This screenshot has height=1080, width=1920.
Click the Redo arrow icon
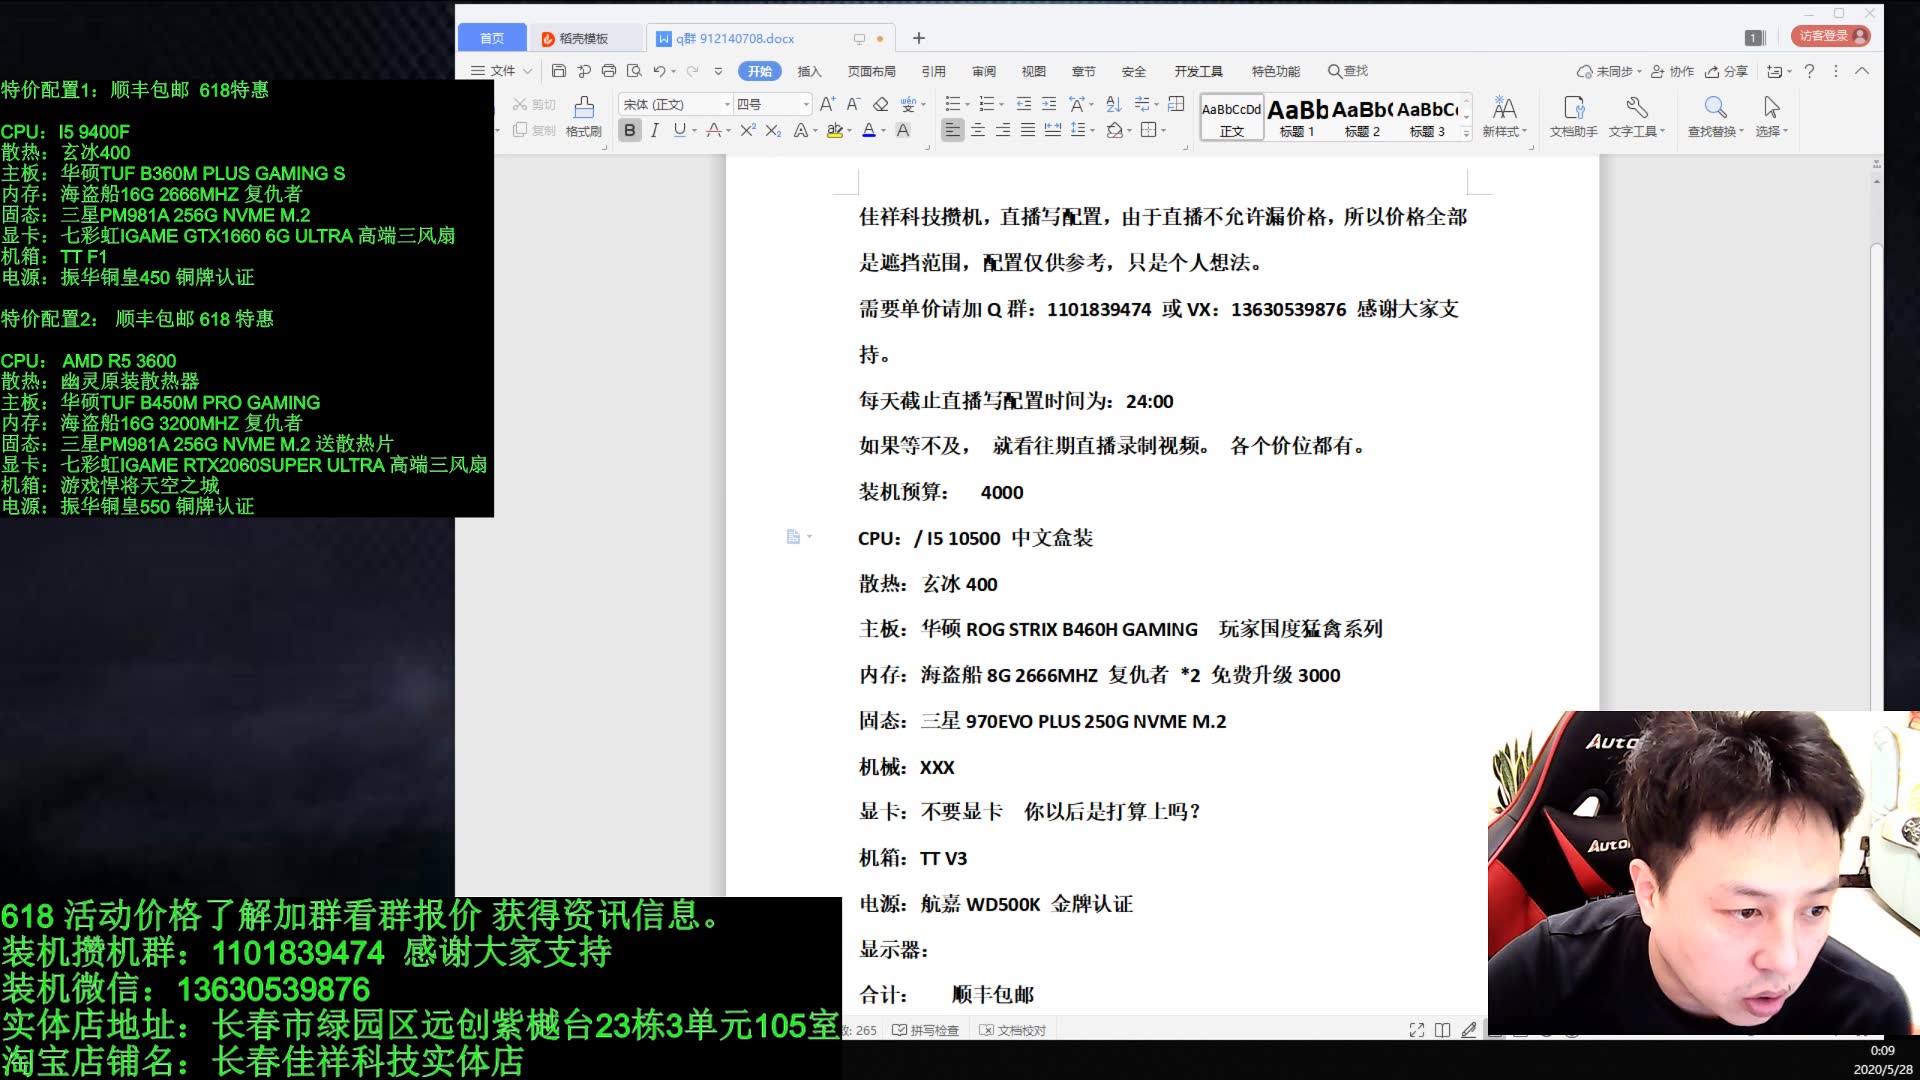click(692, 71)
